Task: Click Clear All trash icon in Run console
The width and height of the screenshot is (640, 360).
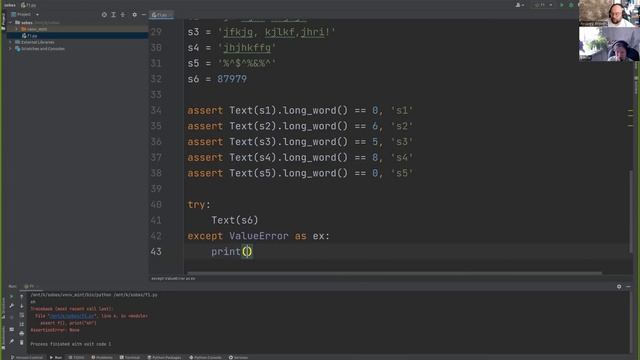Action: 22,342
